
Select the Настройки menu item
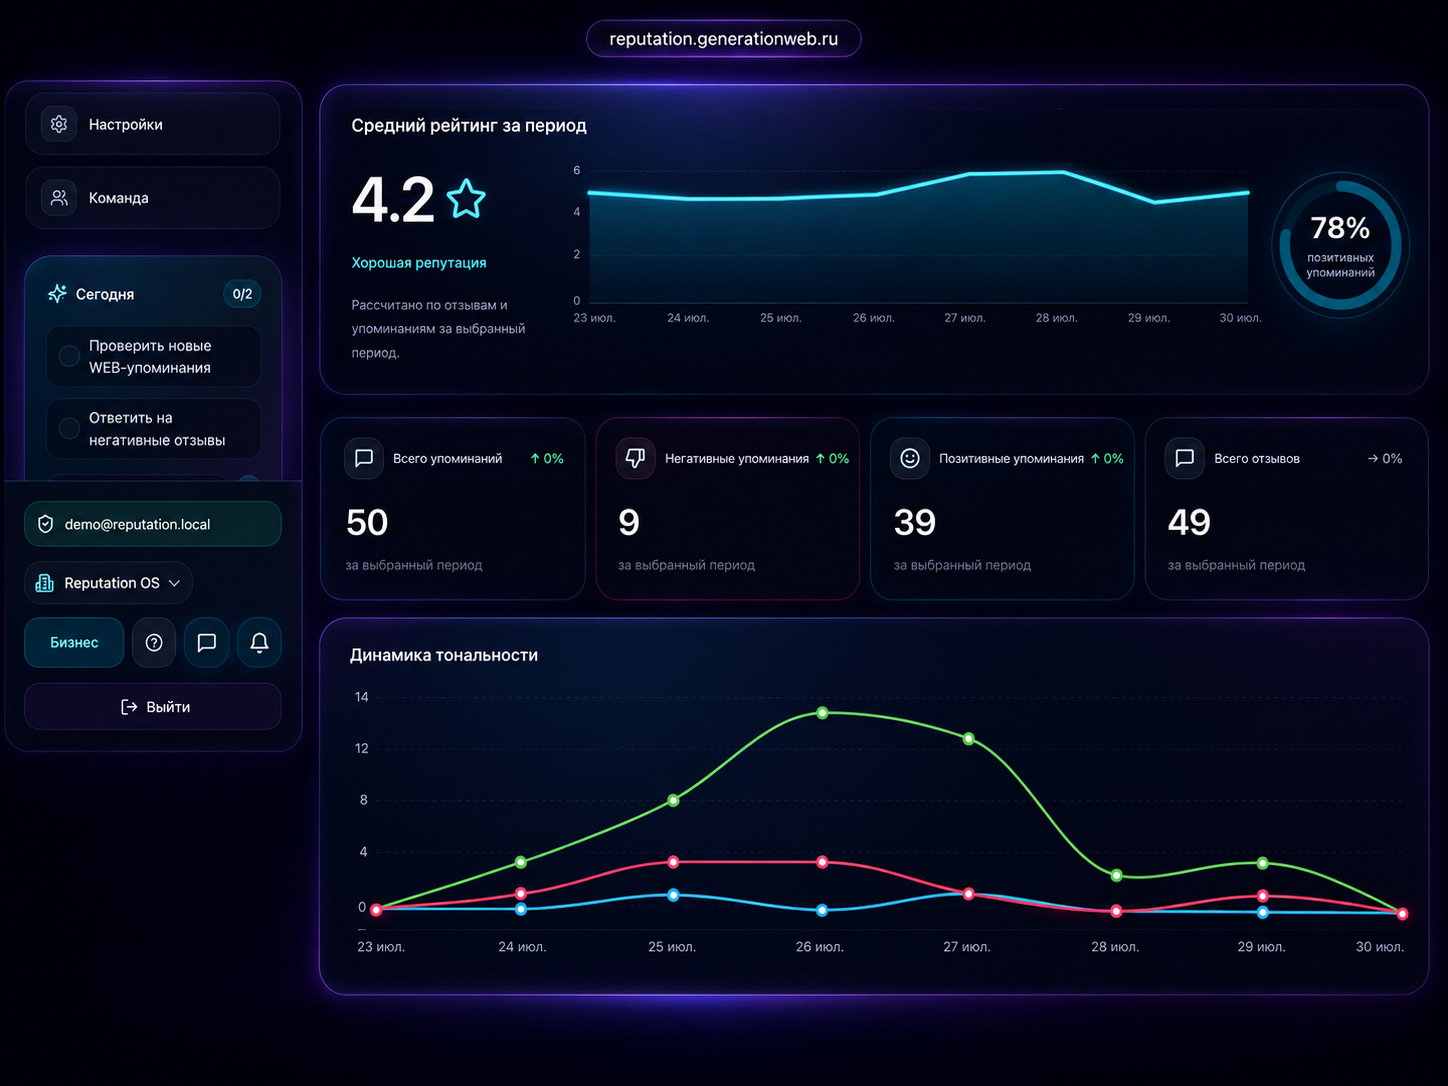[x=153, y=124]
